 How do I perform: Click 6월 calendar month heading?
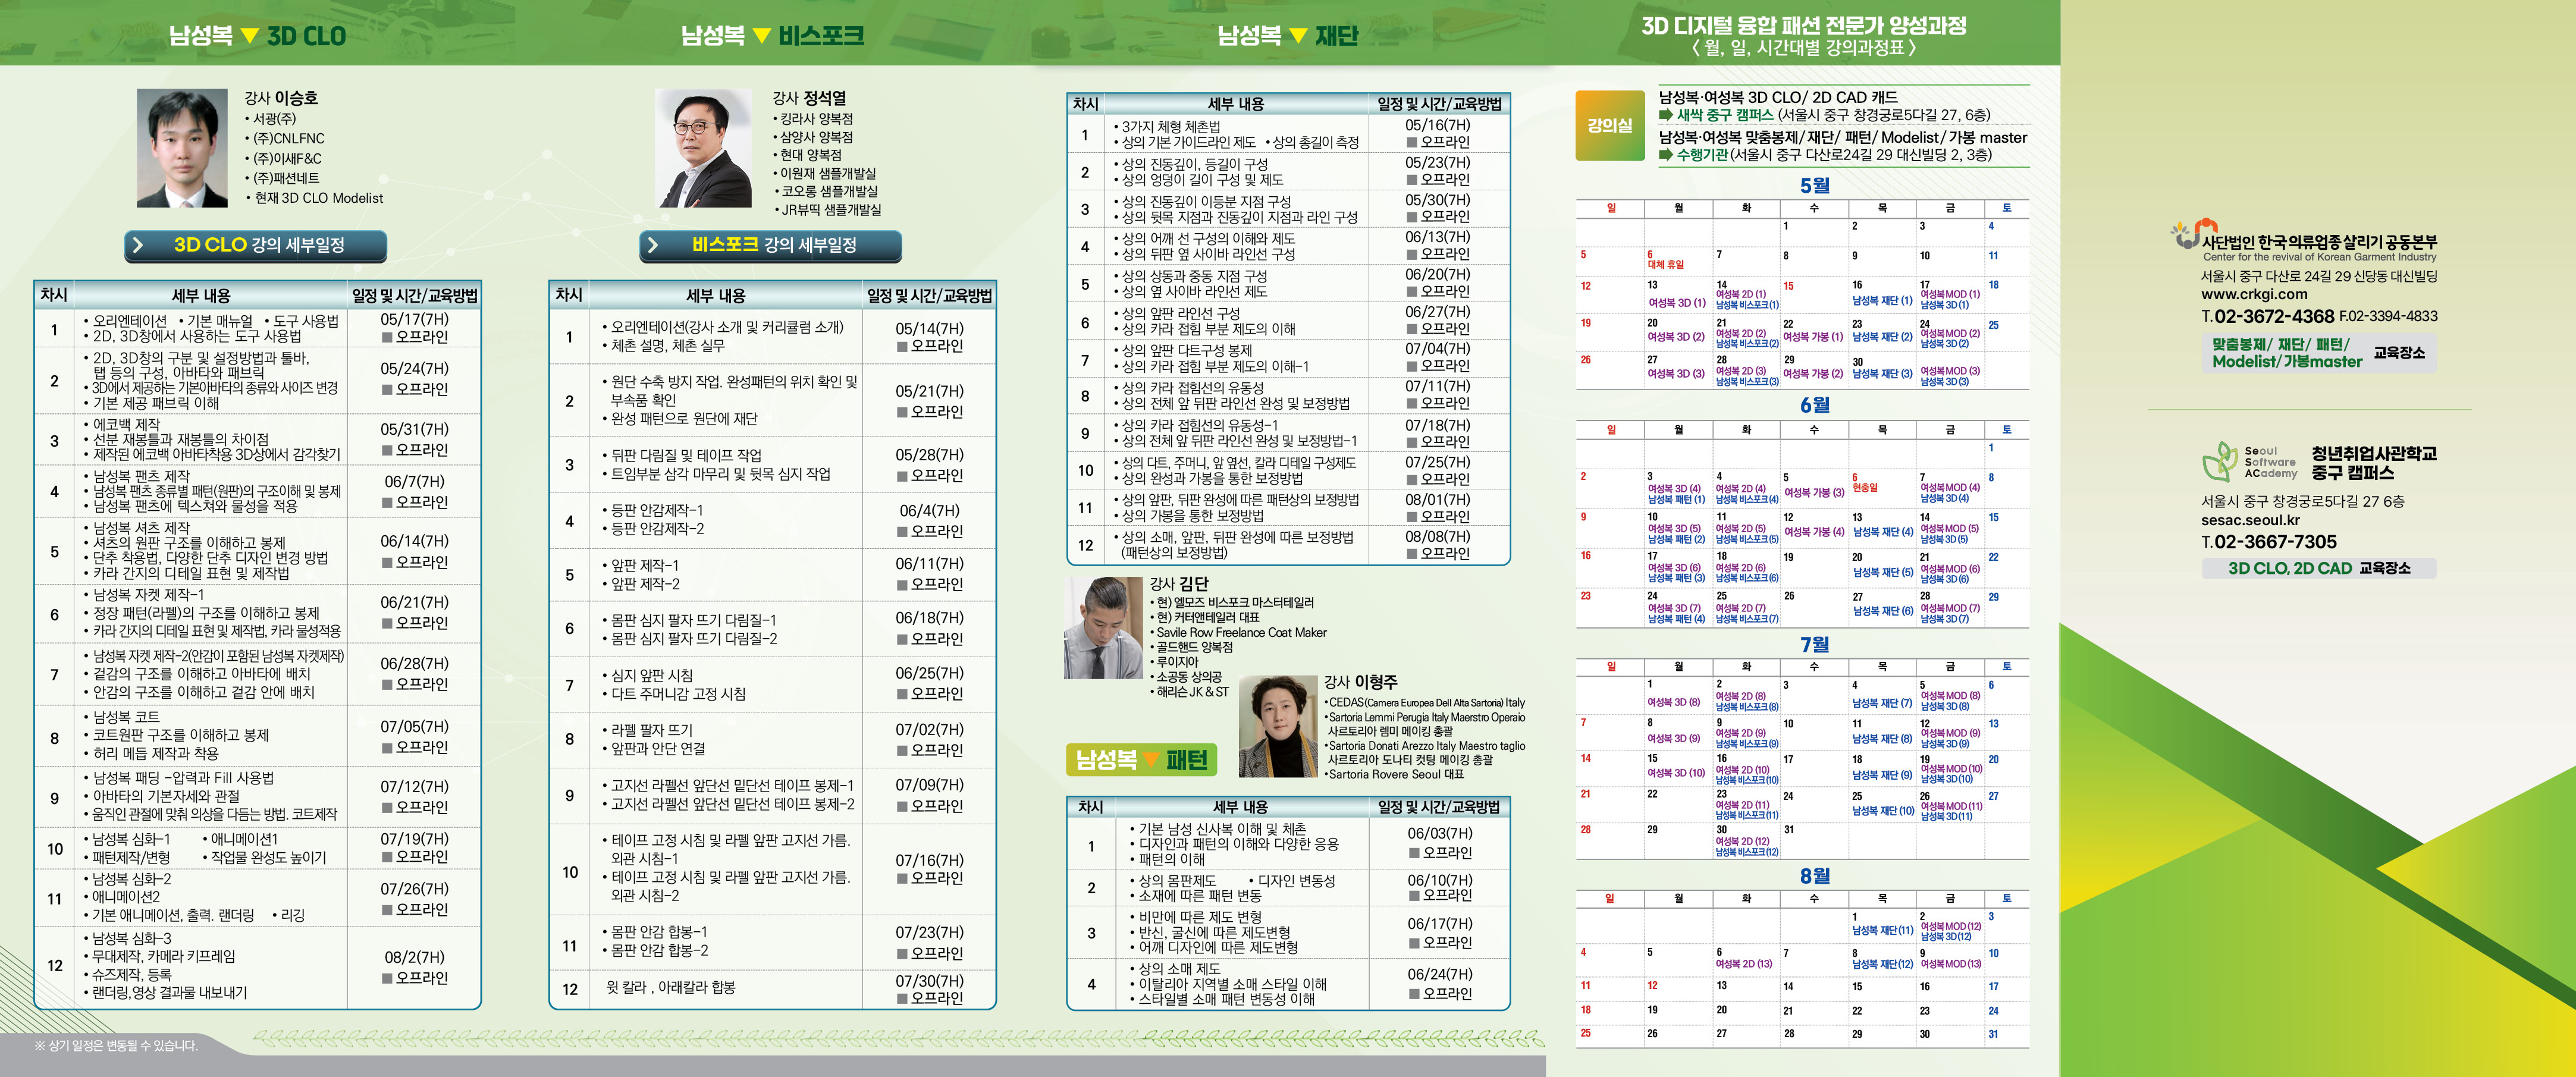[1814, 405]
